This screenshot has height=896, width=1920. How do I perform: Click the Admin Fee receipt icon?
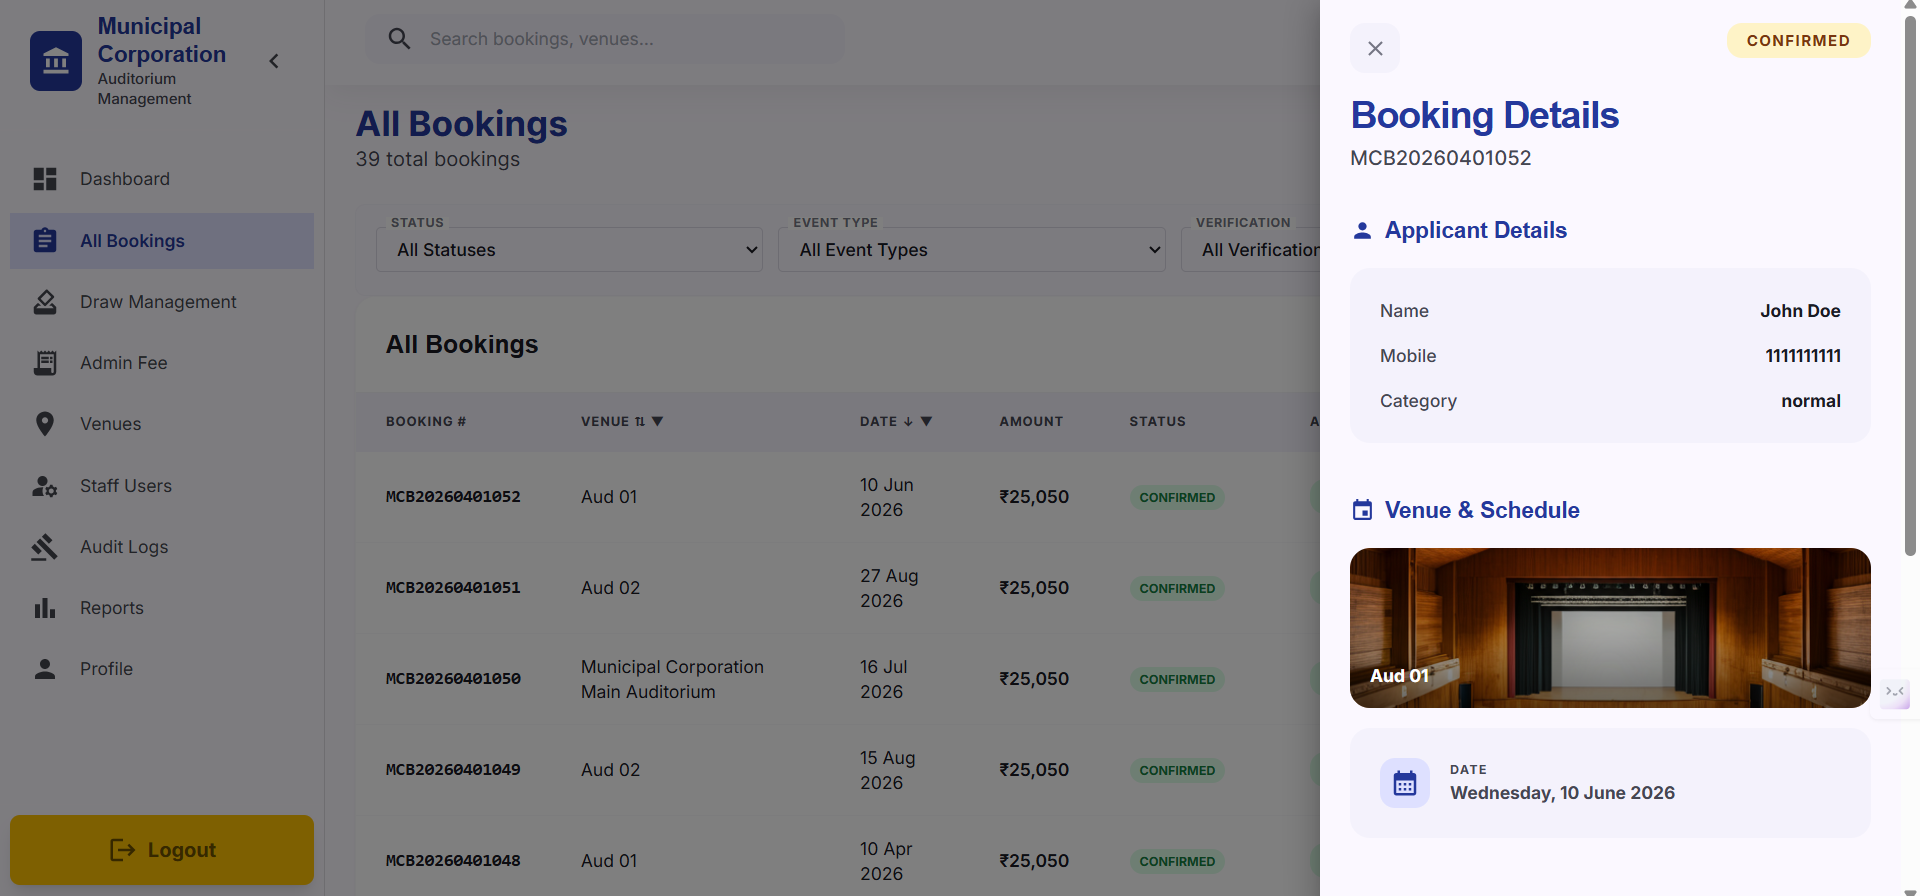[x=45, y=363]
